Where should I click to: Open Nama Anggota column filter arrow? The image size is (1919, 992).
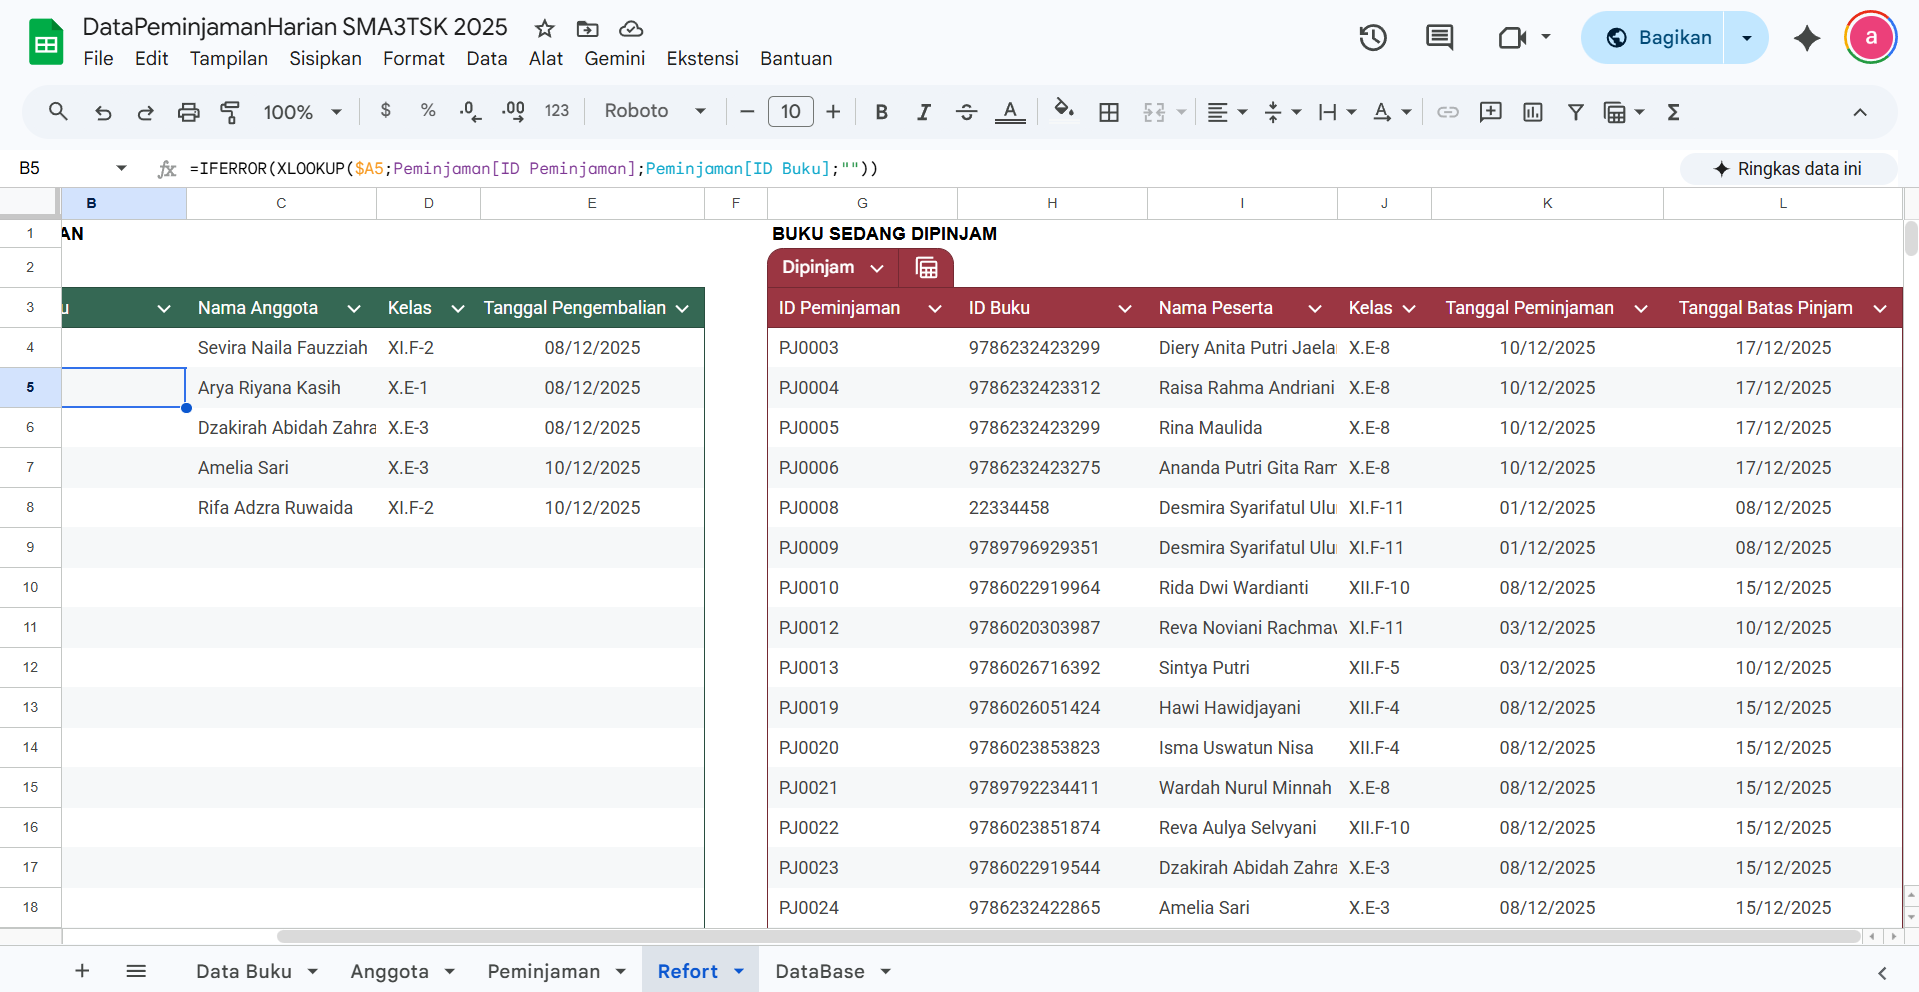354,308
